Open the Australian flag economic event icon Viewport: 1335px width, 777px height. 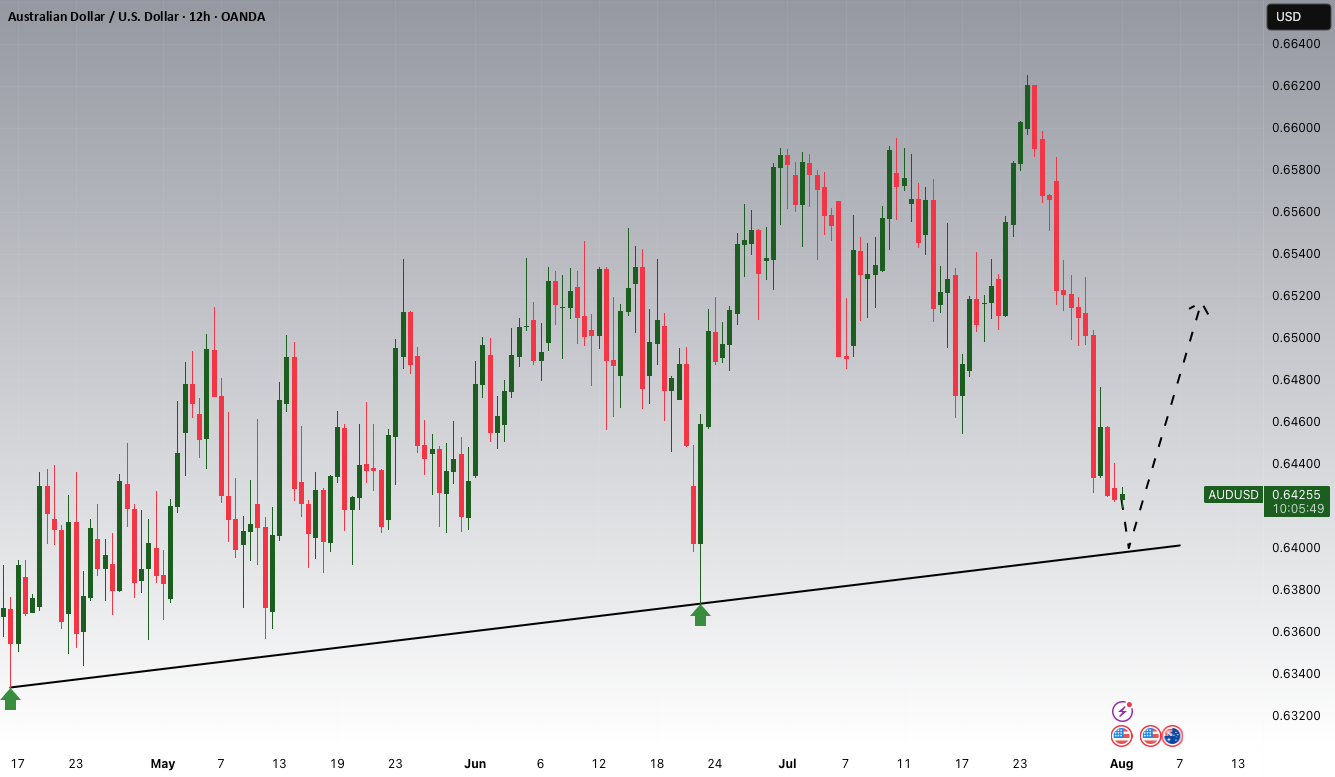coord(1172,736)
